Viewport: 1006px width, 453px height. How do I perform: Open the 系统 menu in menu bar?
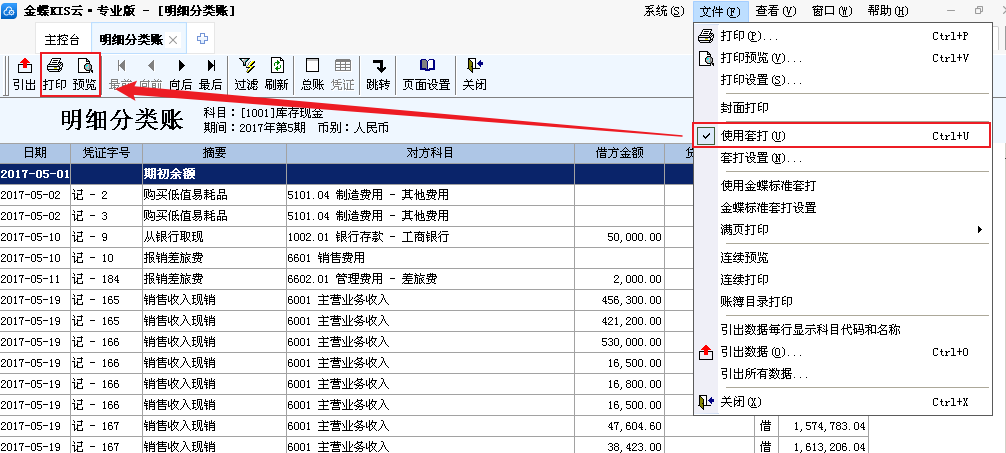tap(664, 11)
